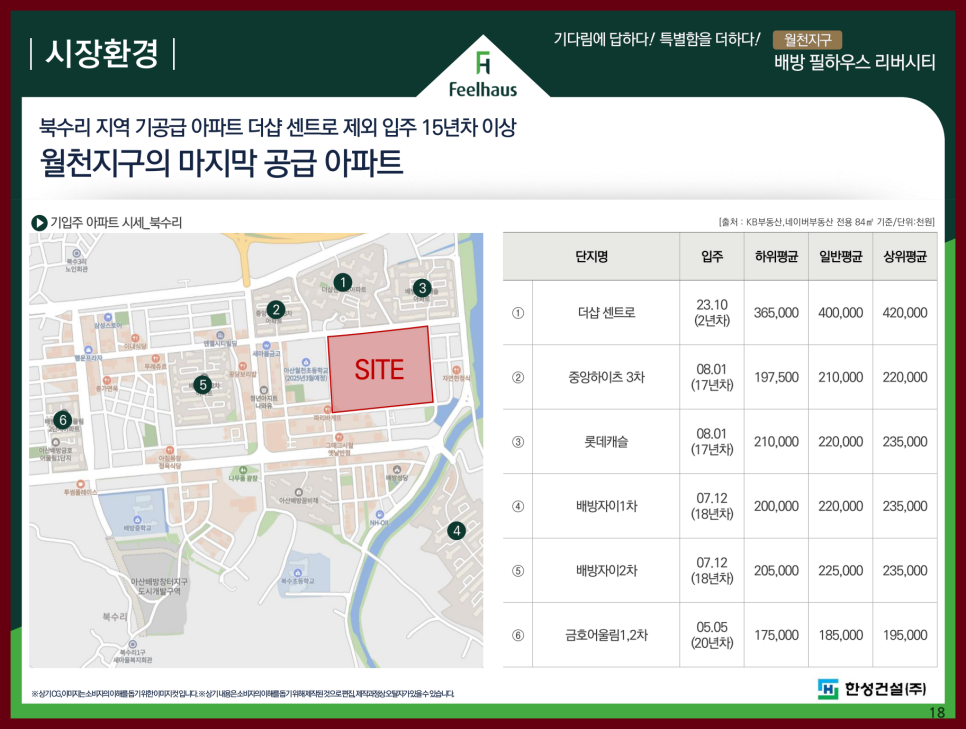Click the 북수초등학교 map label
966x729 pixels.
pyautogui.click(x=298, y=581)
